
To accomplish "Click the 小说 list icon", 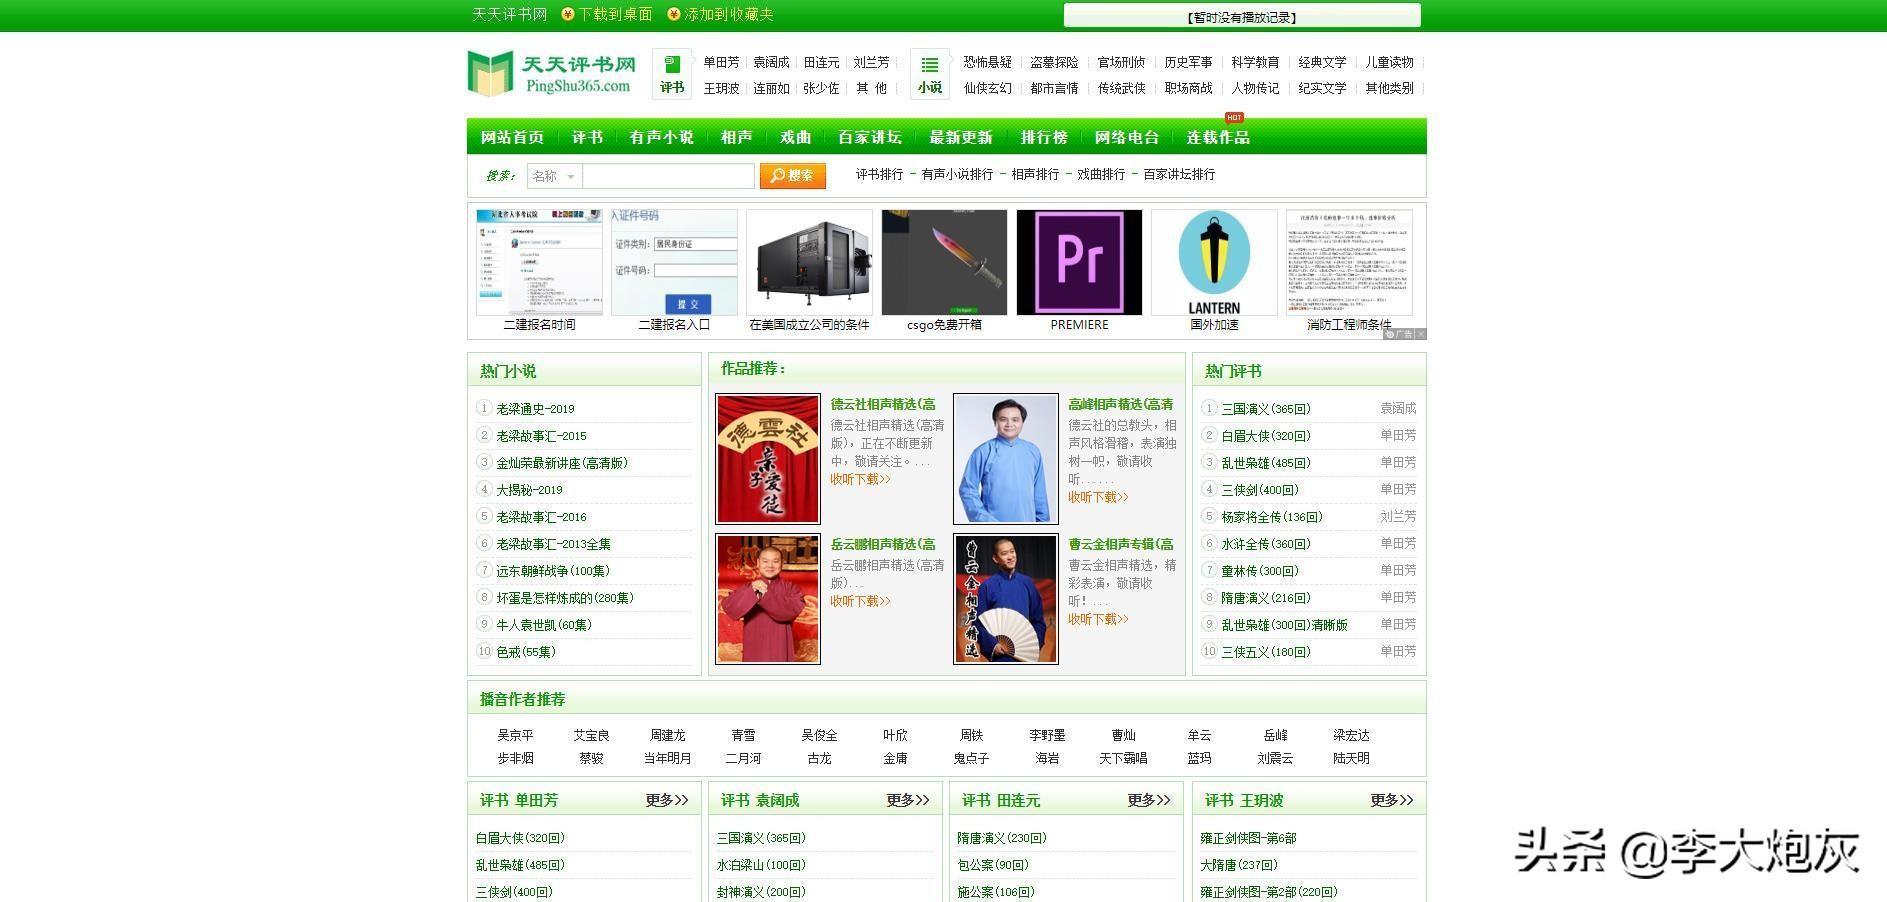I will (x=930, y=66).
